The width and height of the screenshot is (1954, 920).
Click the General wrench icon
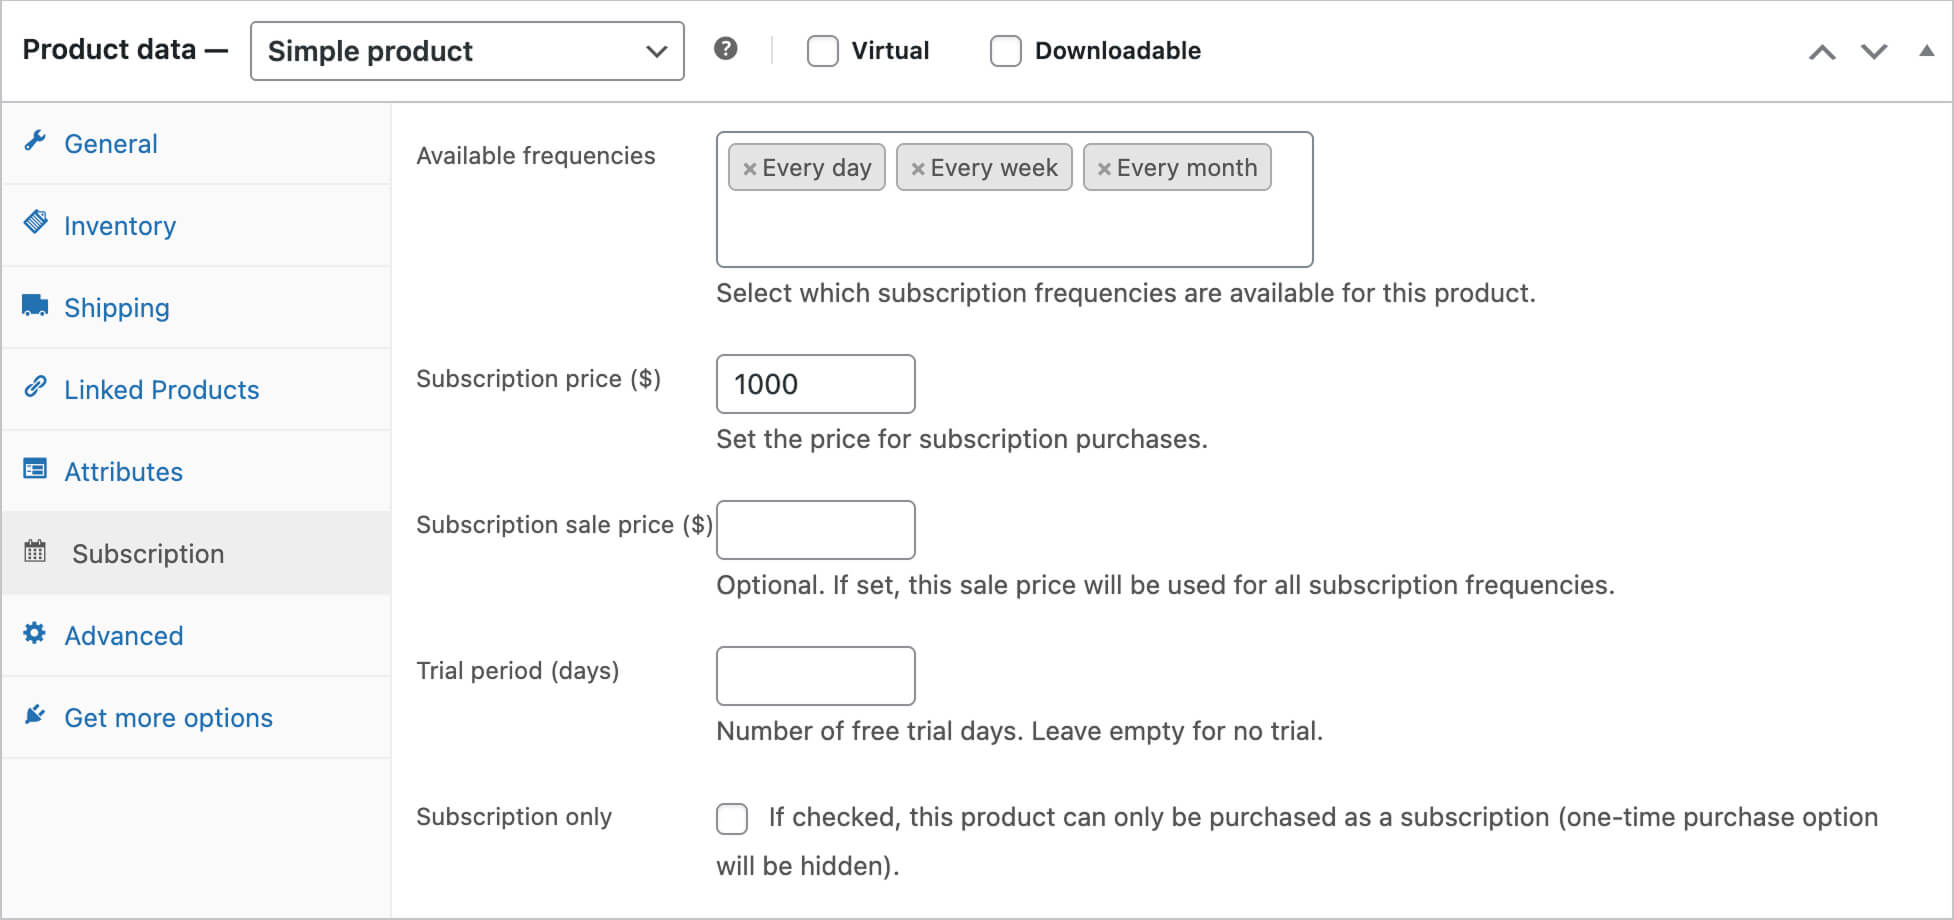tap(35, 141)
